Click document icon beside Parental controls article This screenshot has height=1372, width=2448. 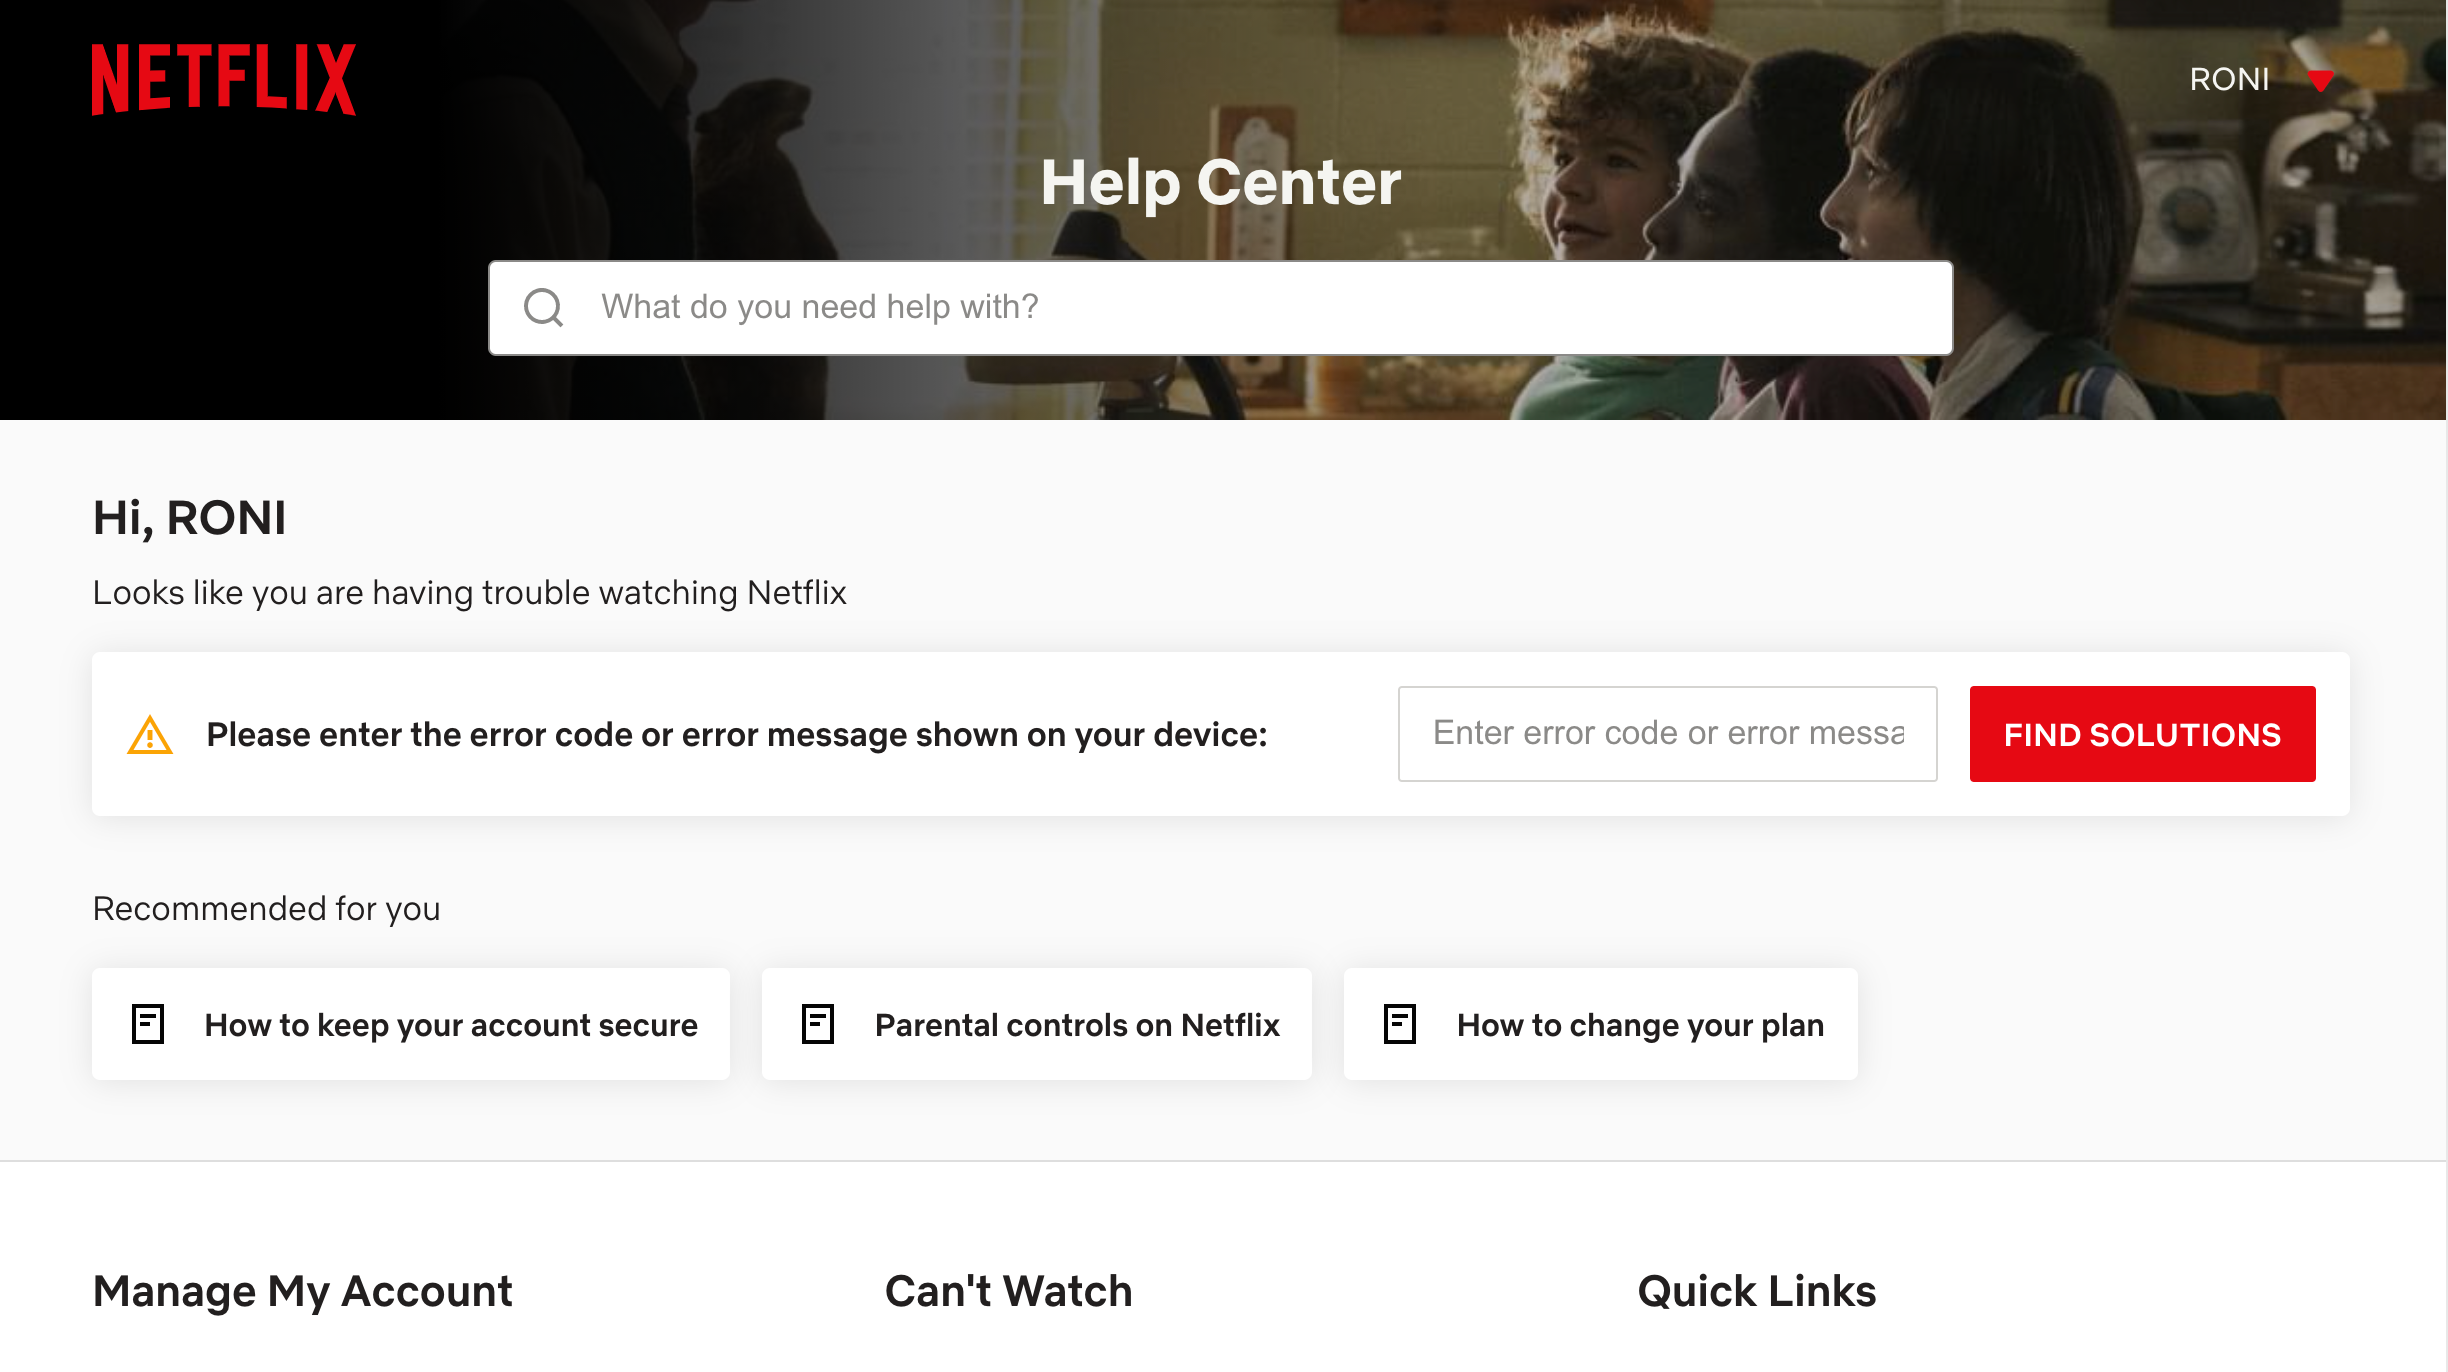pyautogui.click(x=817, y=1024)
